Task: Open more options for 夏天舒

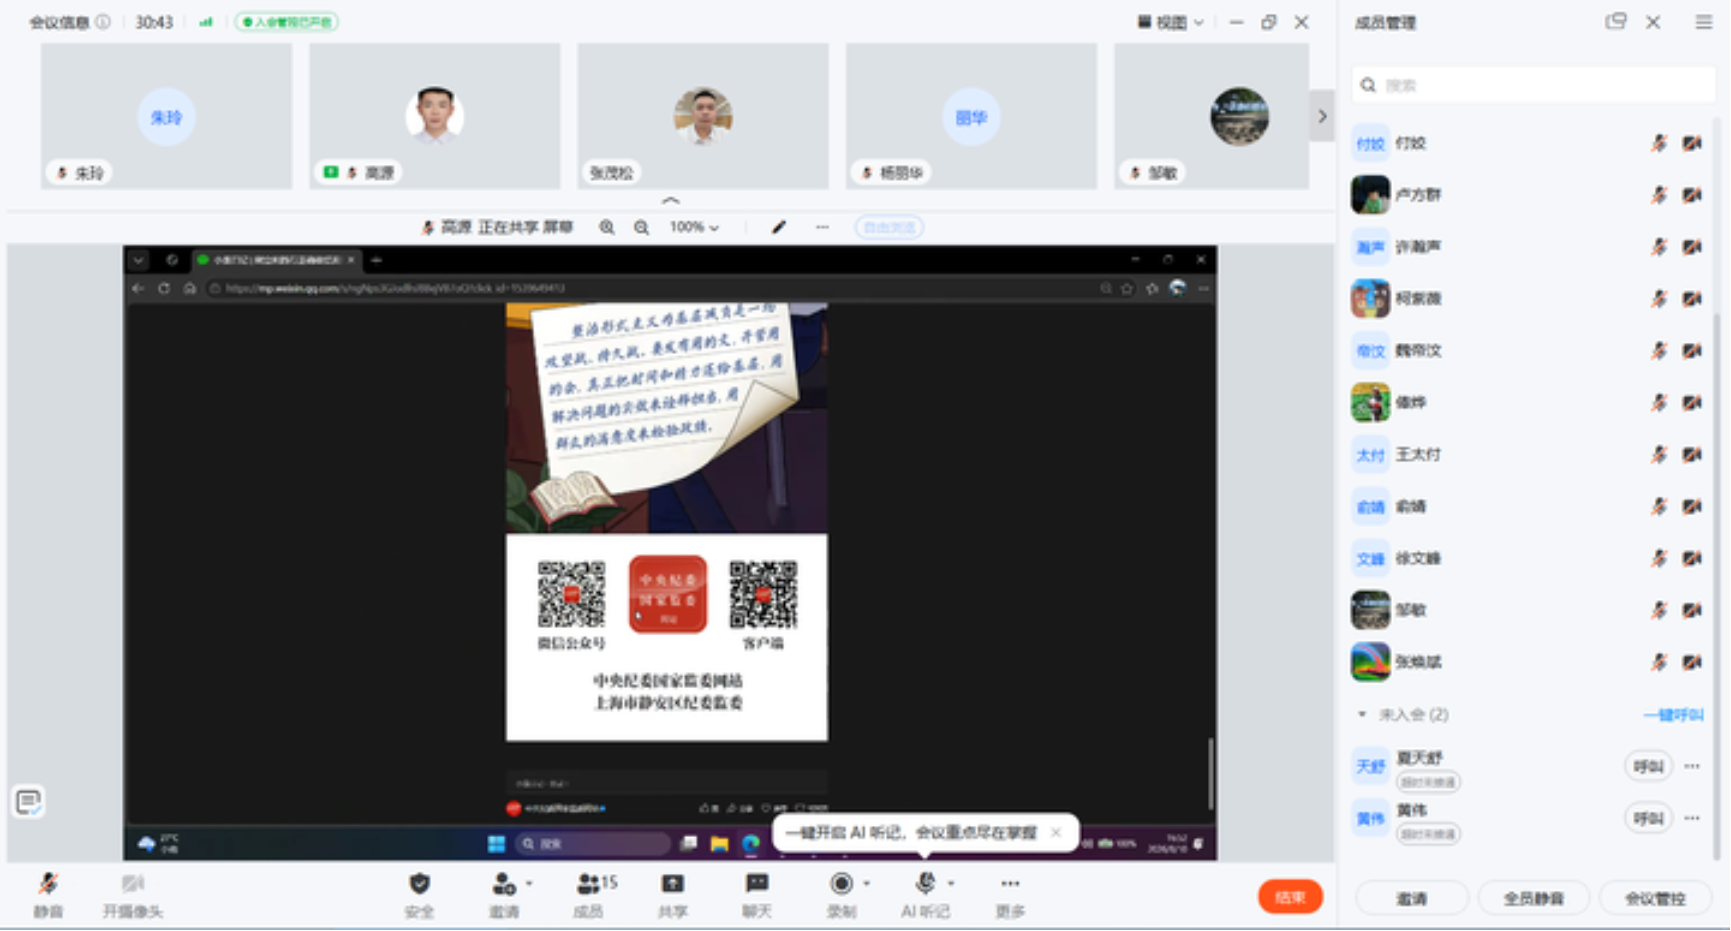Action: pos(1692,767)
